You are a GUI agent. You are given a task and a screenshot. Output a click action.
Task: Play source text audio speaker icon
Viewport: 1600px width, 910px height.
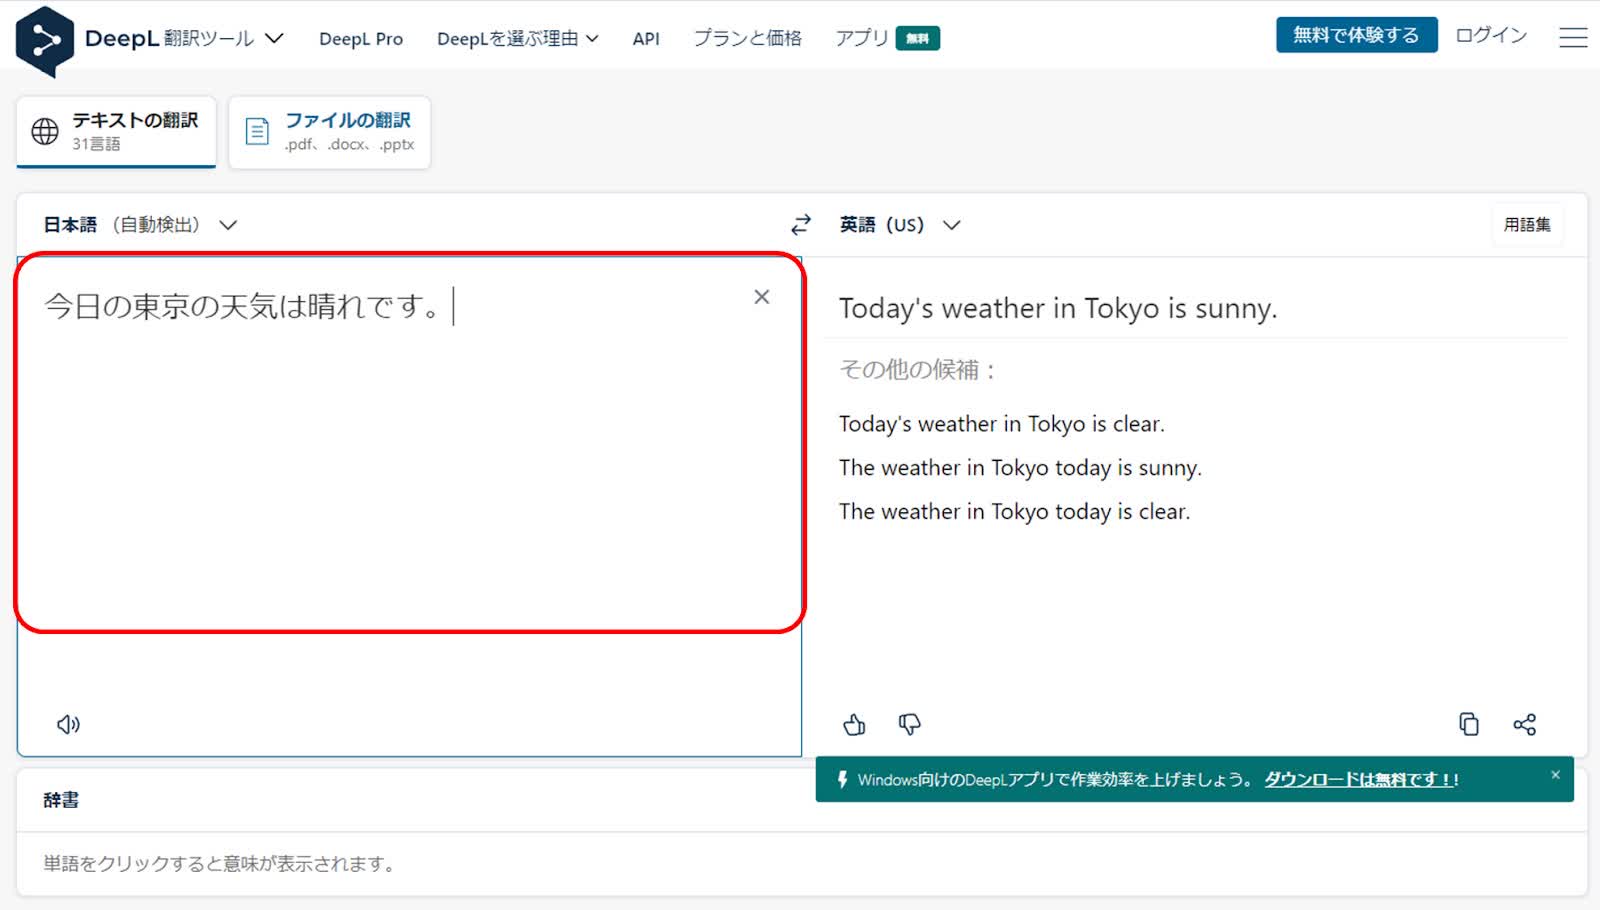click(68, 724)
